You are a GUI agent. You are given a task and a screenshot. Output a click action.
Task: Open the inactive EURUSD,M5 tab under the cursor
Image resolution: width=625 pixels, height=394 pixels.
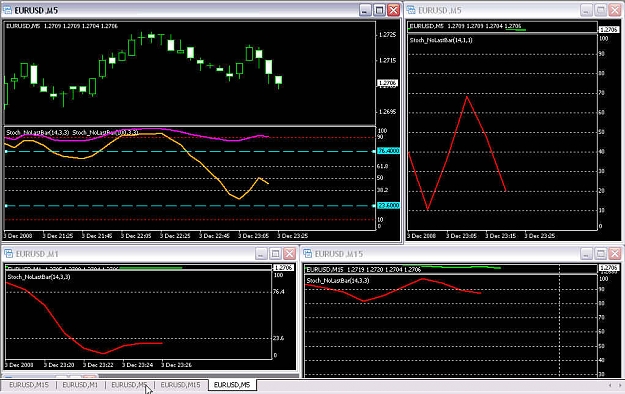129,385
